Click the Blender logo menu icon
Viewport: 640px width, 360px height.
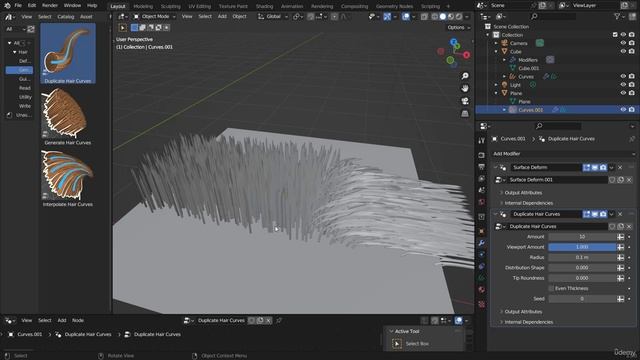(7, 6)
